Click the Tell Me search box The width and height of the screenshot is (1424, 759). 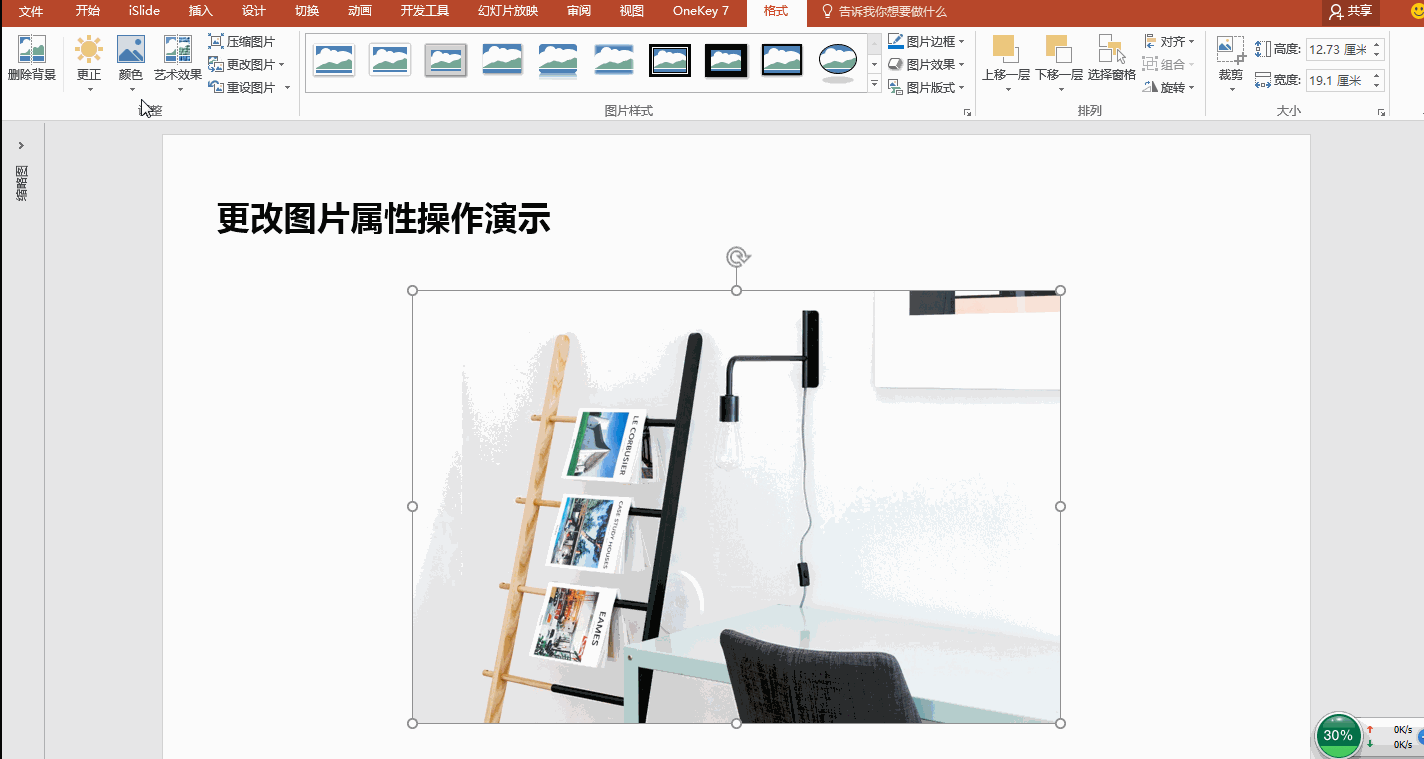(884, 11)
